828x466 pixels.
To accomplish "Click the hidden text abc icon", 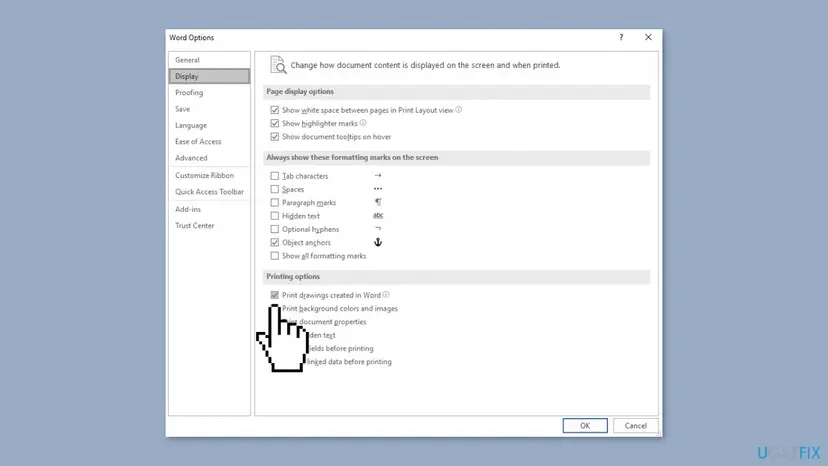I will [x=378, y=216].
